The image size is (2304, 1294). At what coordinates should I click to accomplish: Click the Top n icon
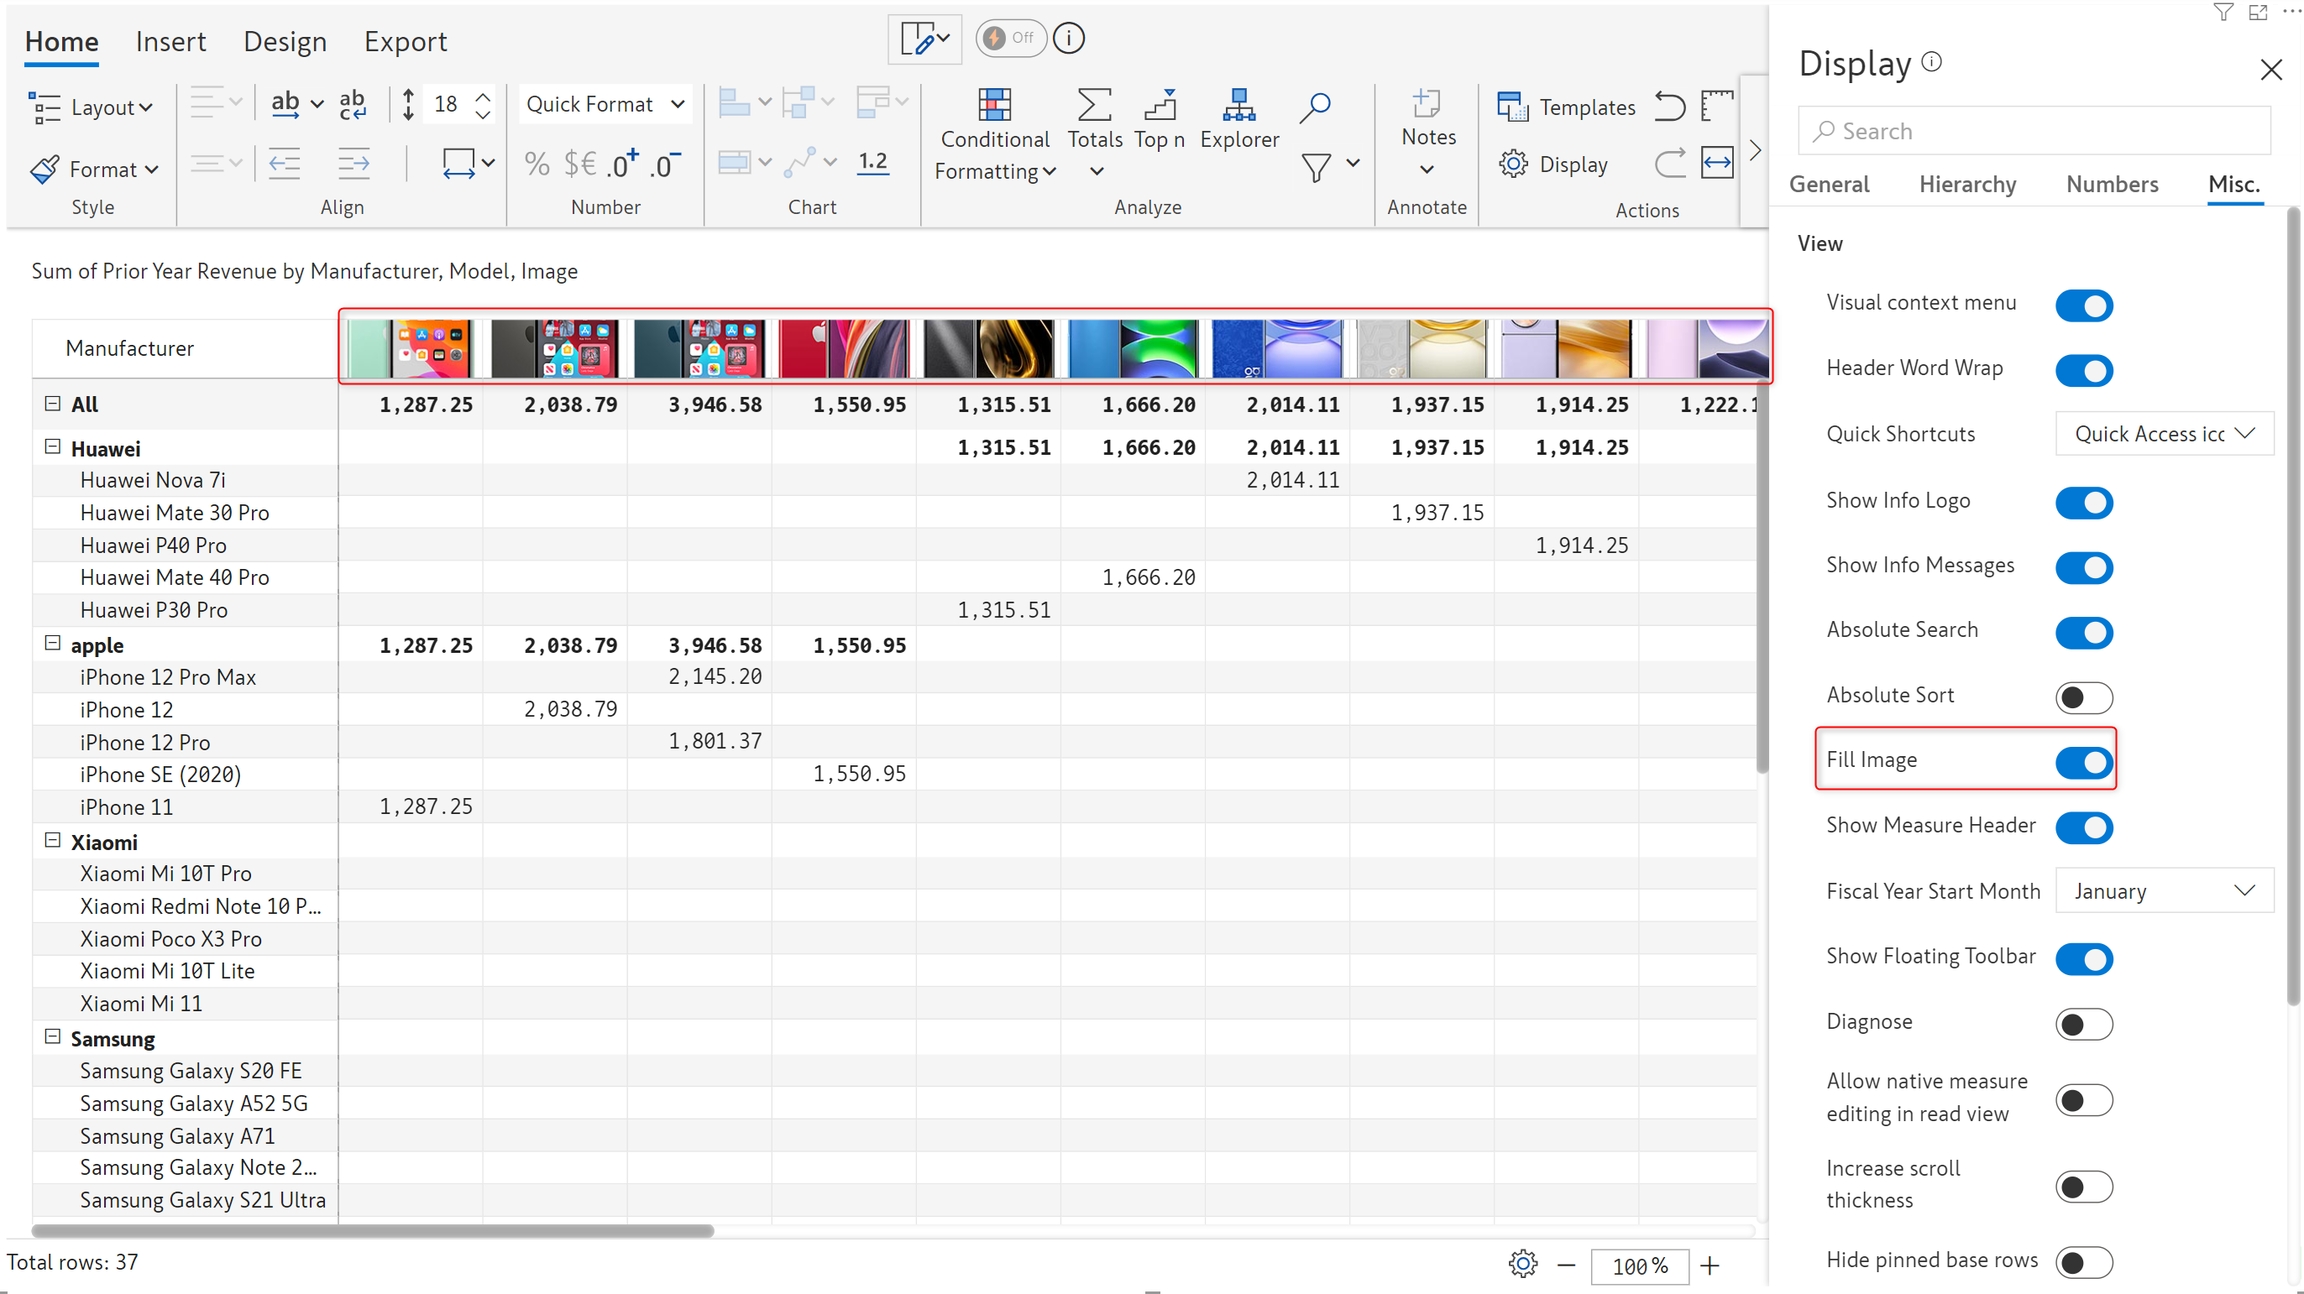1160,105
